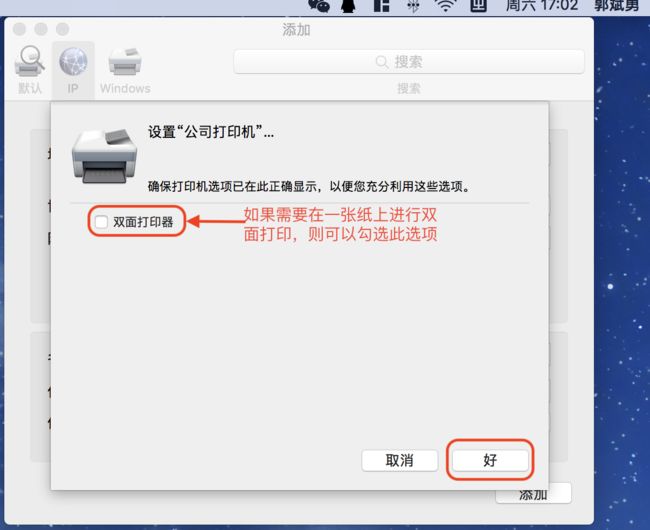Viewport: 650px width, 530px height.
Task: Click the clock showing 周六 17:02
Action: [542, 5]
